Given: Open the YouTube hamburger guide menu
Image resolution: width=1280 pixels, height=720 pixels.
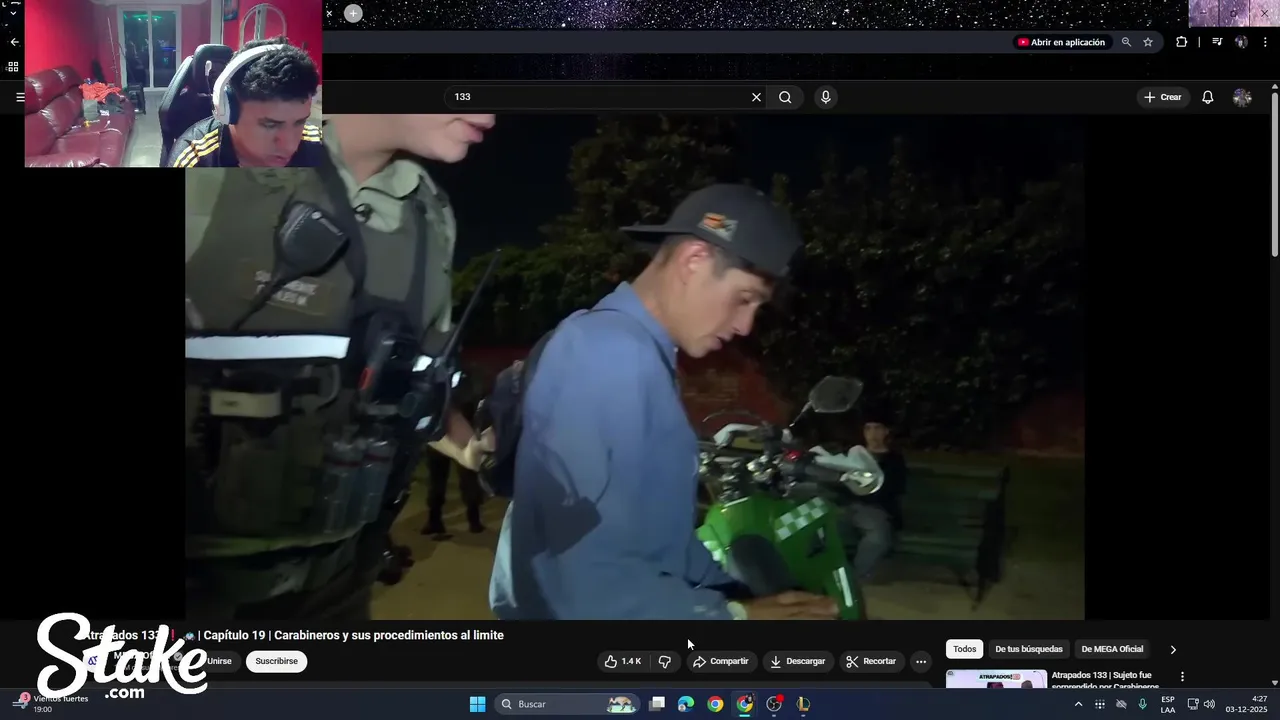Looking at the screenshot, I should (x=20, y=97).
